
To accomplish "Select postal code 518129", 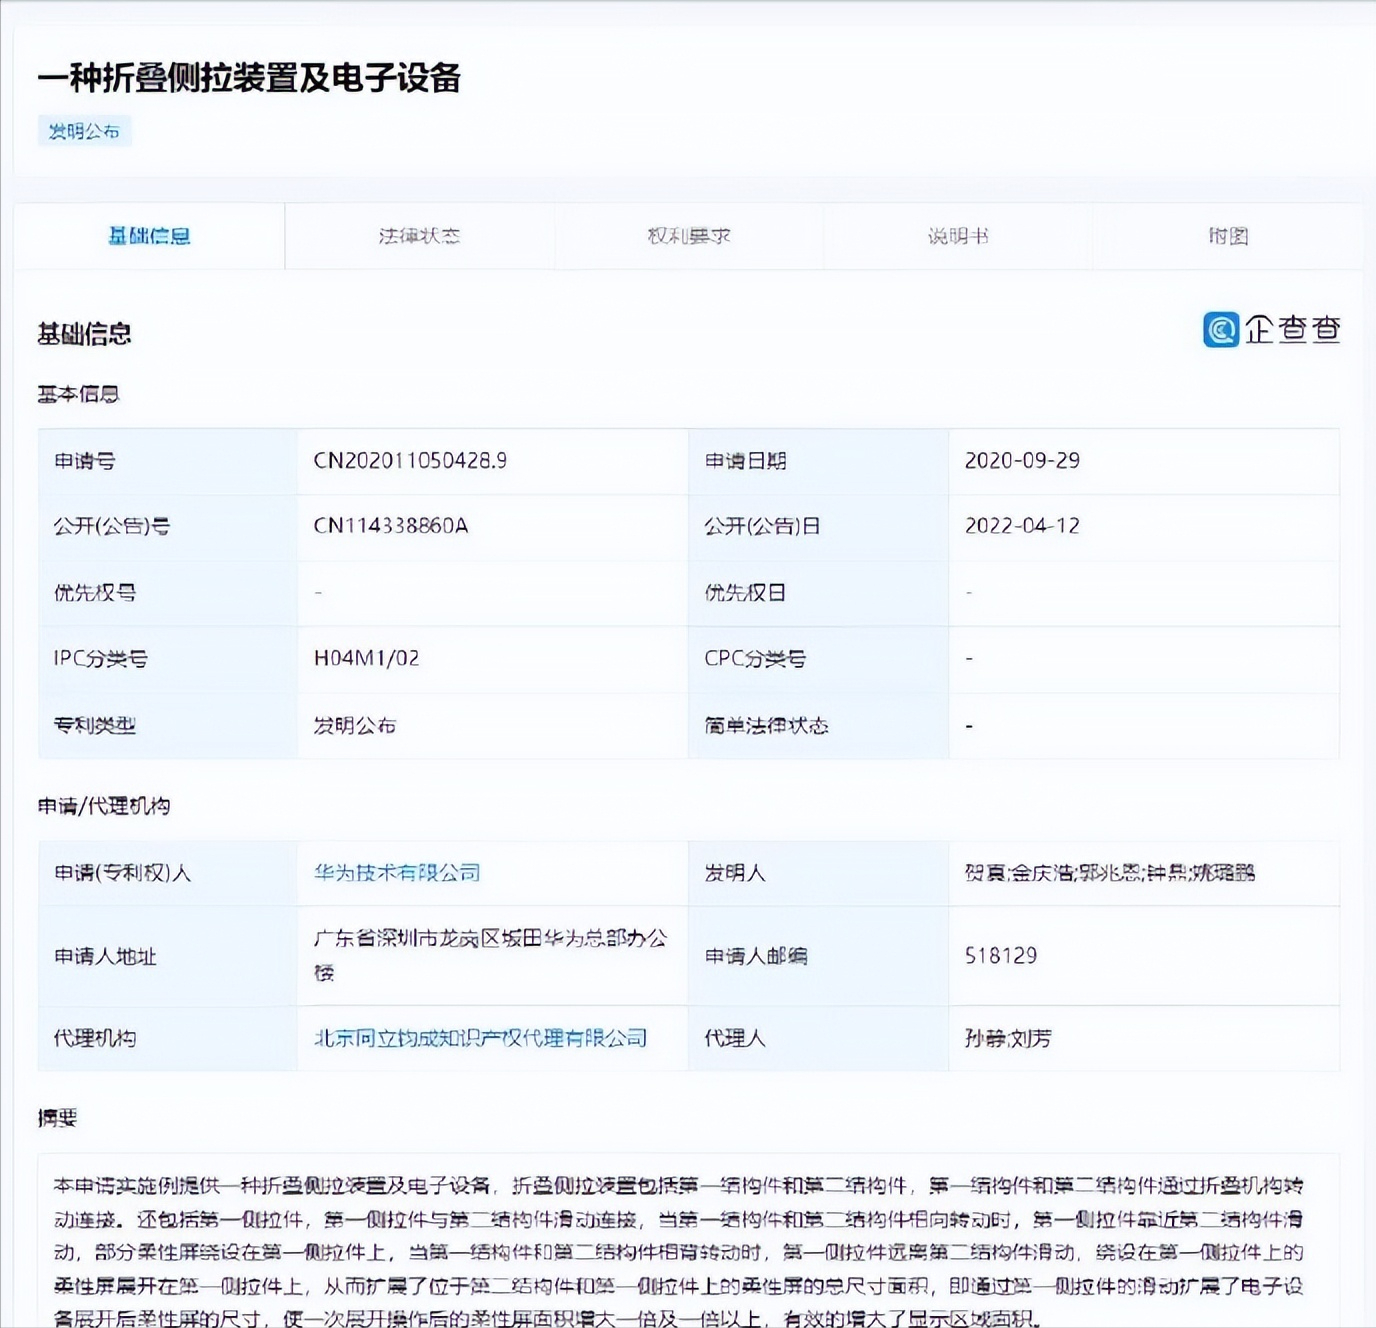I will (1001, 955).
